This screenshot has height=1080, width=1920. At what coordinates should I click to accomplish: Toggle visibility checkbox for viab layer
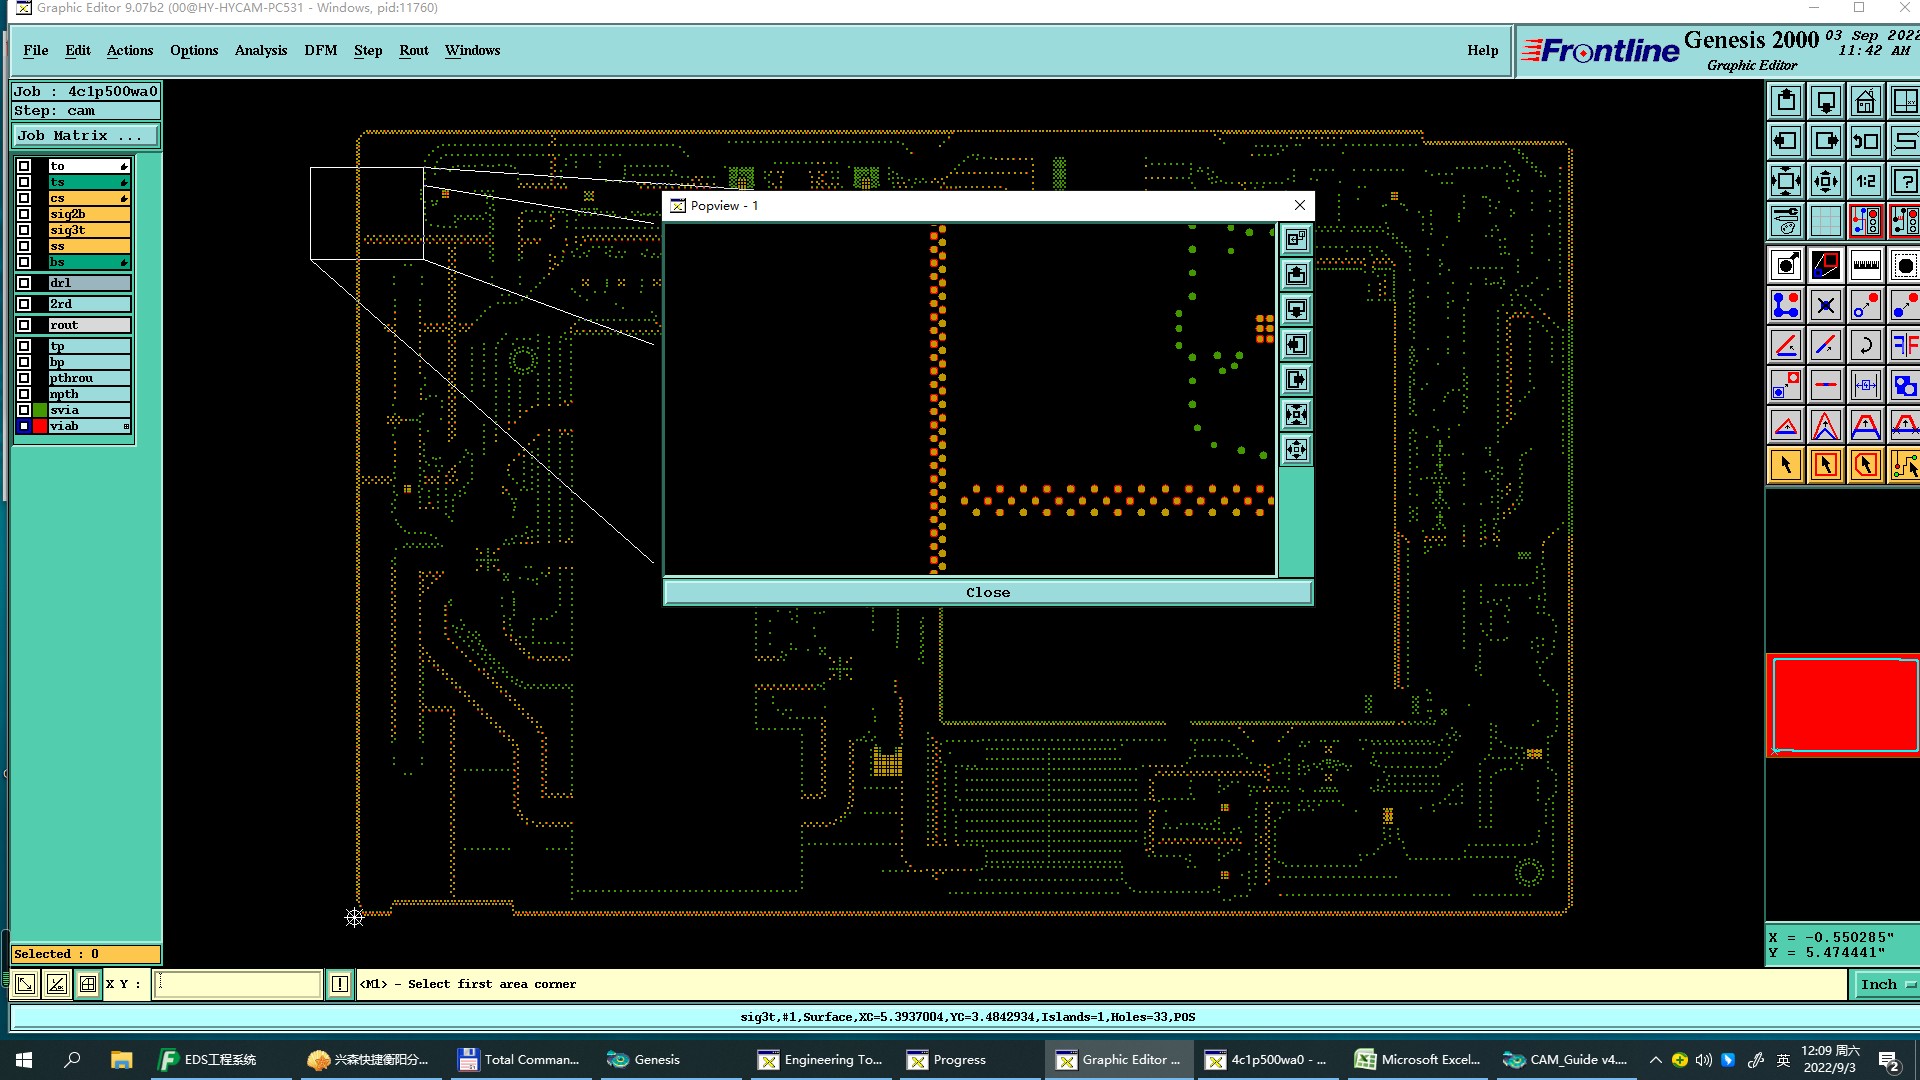[x=24, y=426]
